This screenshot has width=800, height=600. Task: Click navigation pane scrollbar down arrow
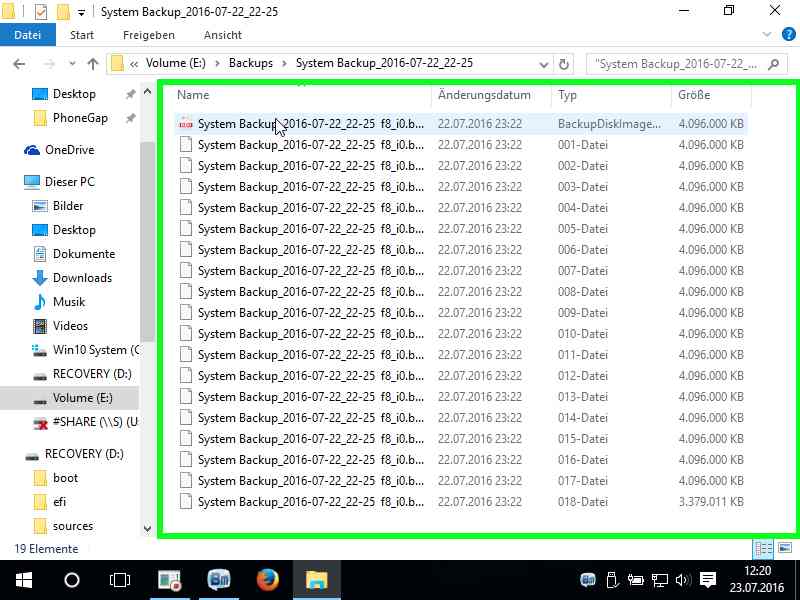click(147, 529)
